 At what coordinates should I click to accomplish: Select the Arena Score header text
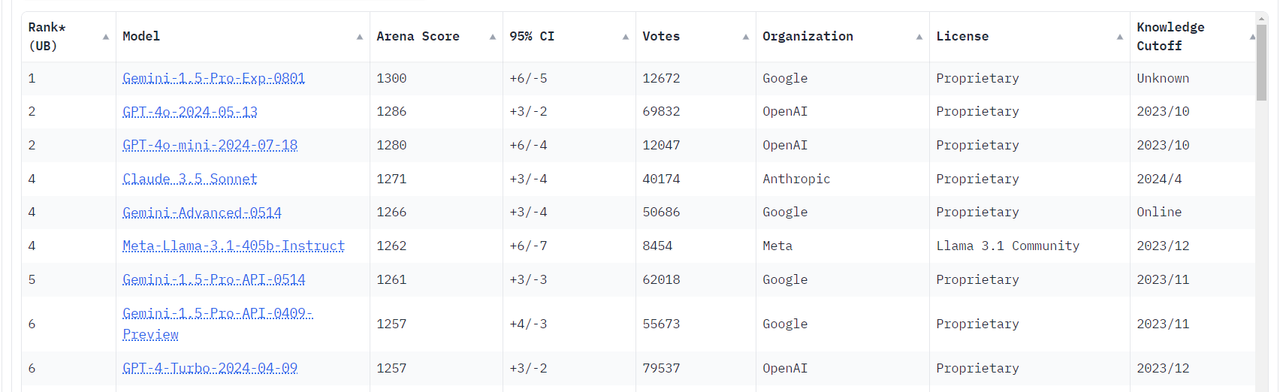418,36
